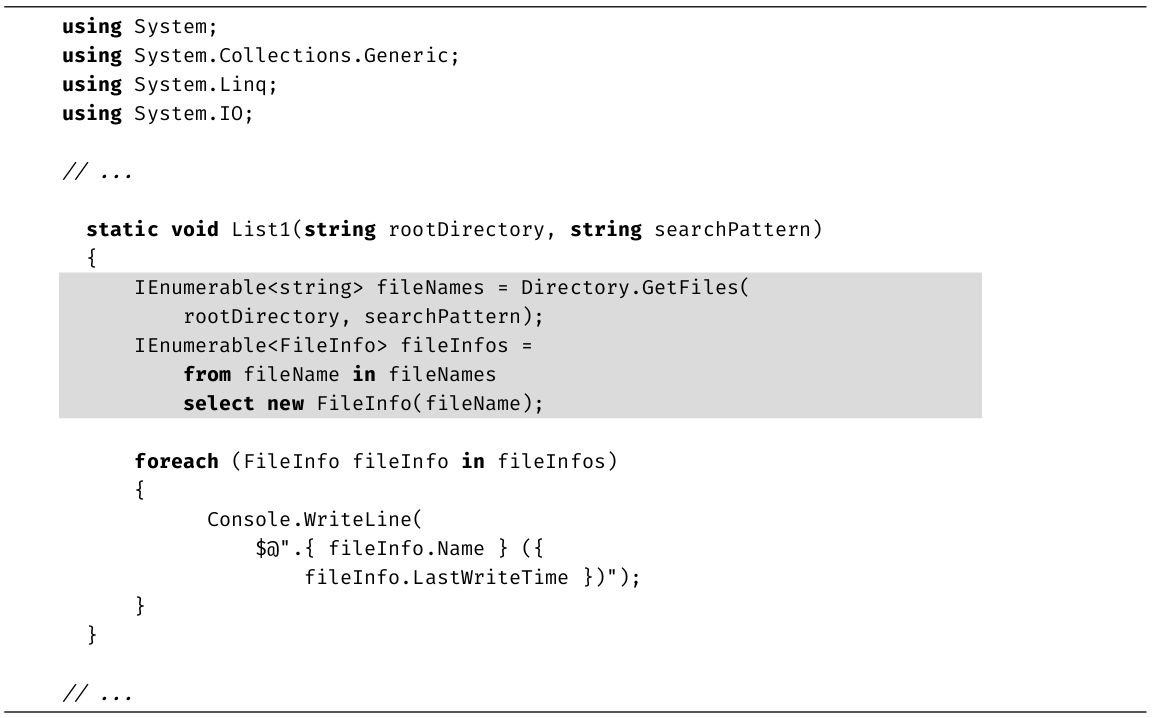Screen dimensions: 1152x718
Task: Click the System.Collections.Generic namespace text
Action: (296, 56)
